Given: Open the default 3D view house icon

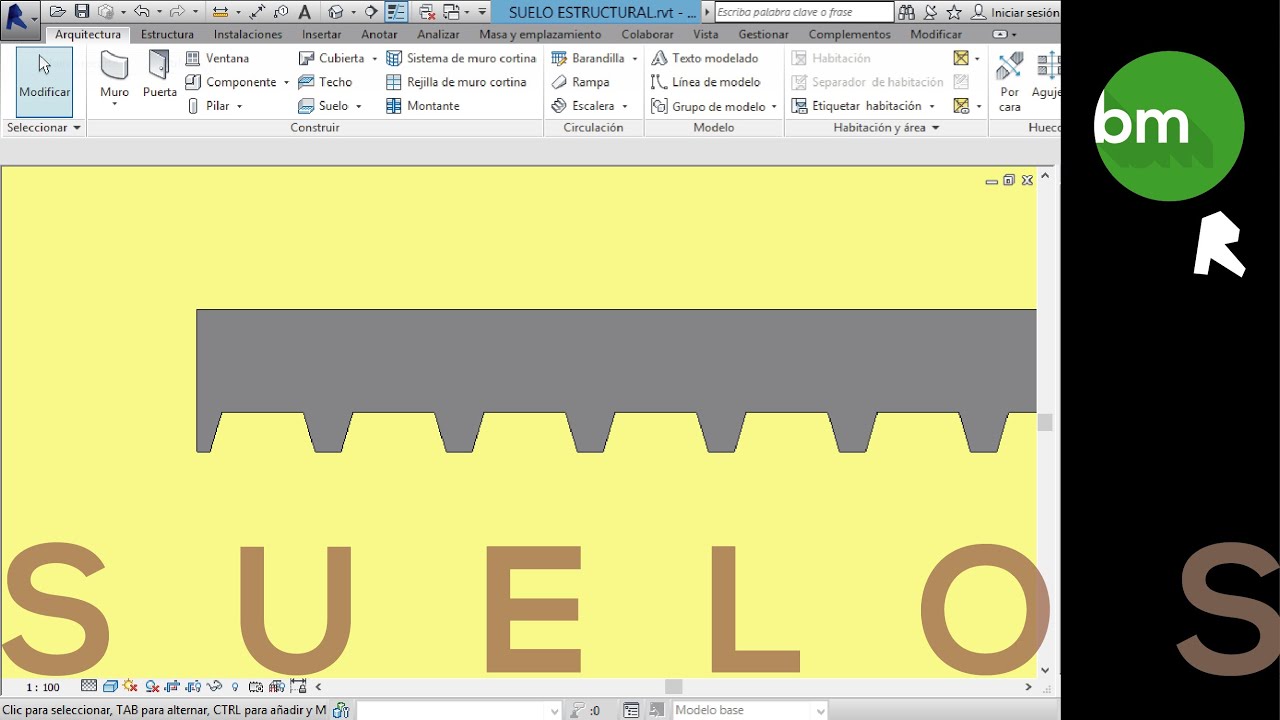Looking at the screenshot, I should pos(336,12).
